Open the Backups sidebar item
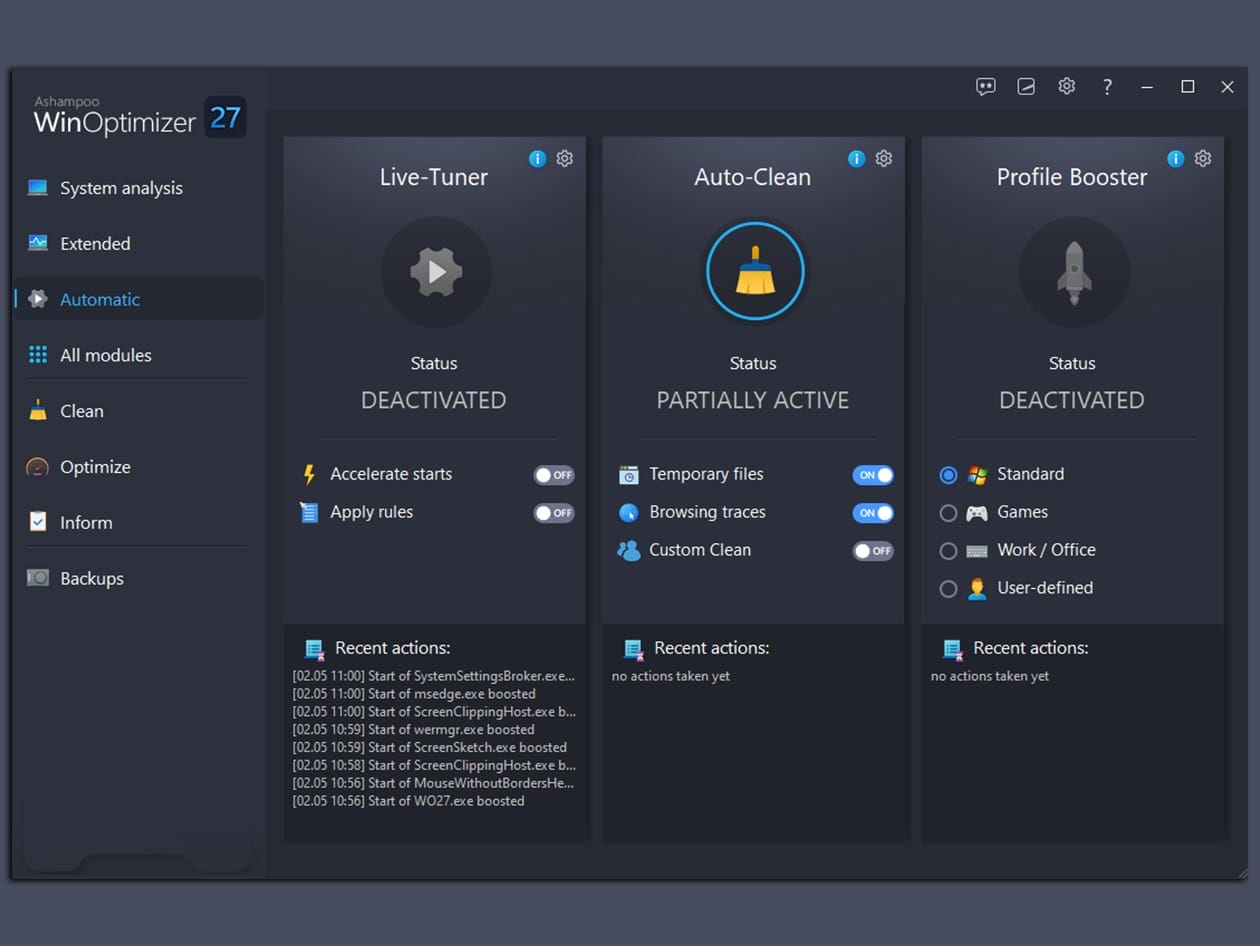1260x946 pixels. point(91,578)
